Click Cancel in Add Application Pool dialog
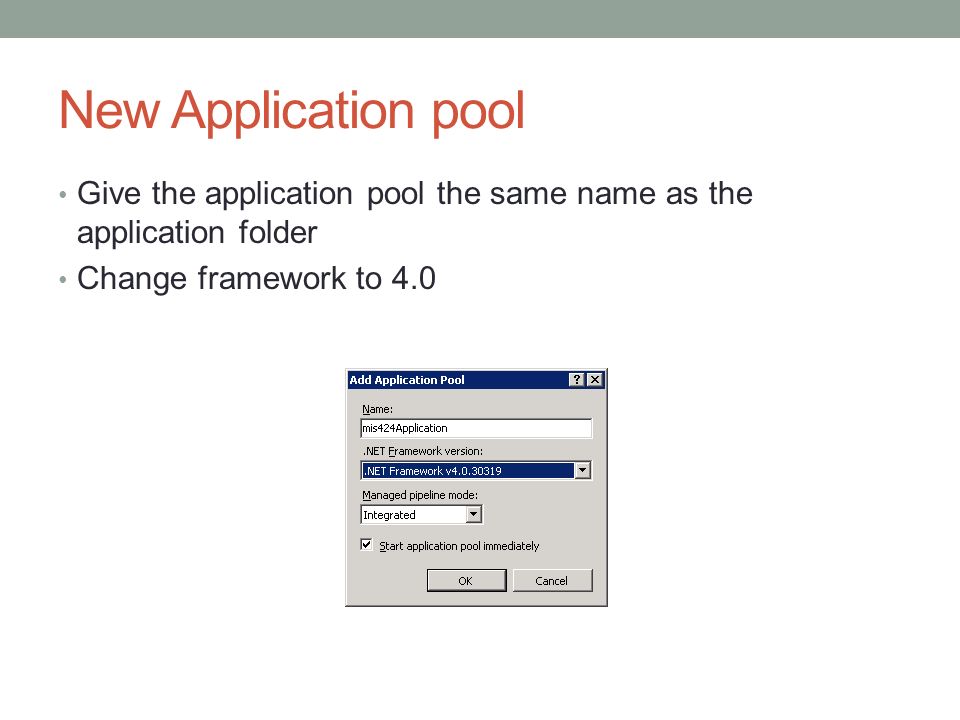The height and width of the screenshot is (720, 960). pyautogui.click(x=552, y=580)
